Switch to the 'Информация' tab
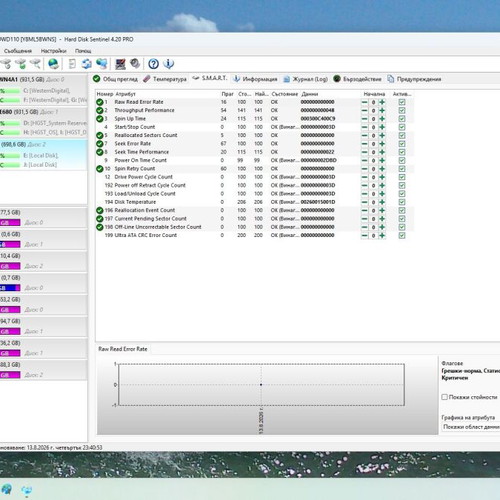 255,79
